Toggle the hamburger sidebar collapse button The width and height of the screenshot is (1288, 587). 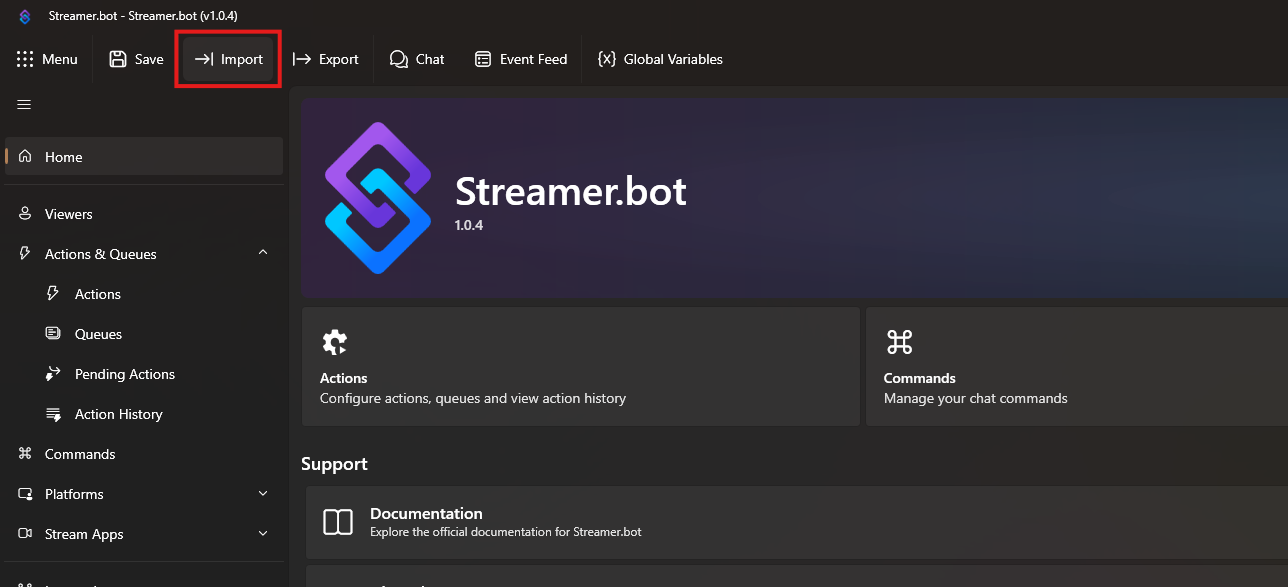tap(24, 105)
